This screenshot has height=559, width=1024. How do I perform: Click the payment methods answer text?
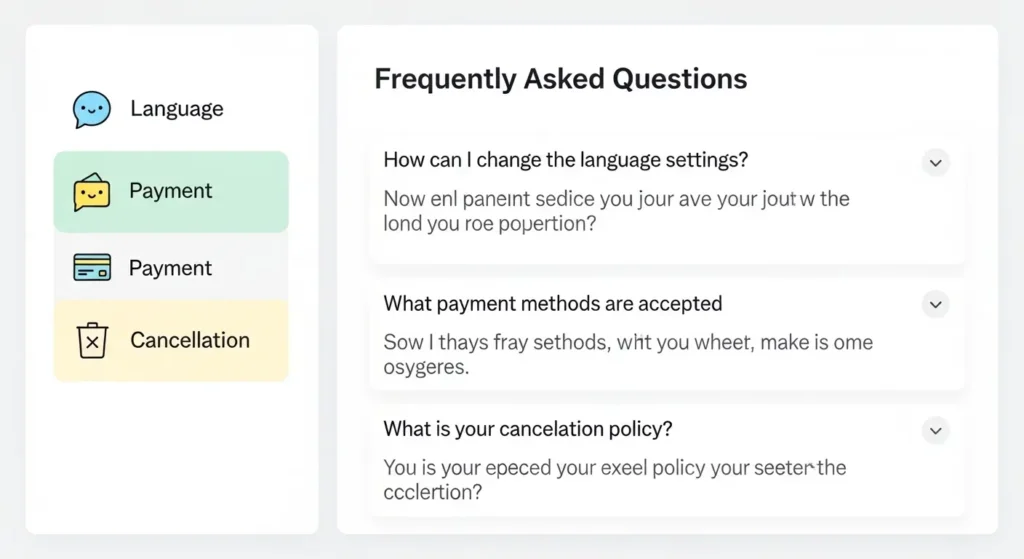(x=628, y=354)
